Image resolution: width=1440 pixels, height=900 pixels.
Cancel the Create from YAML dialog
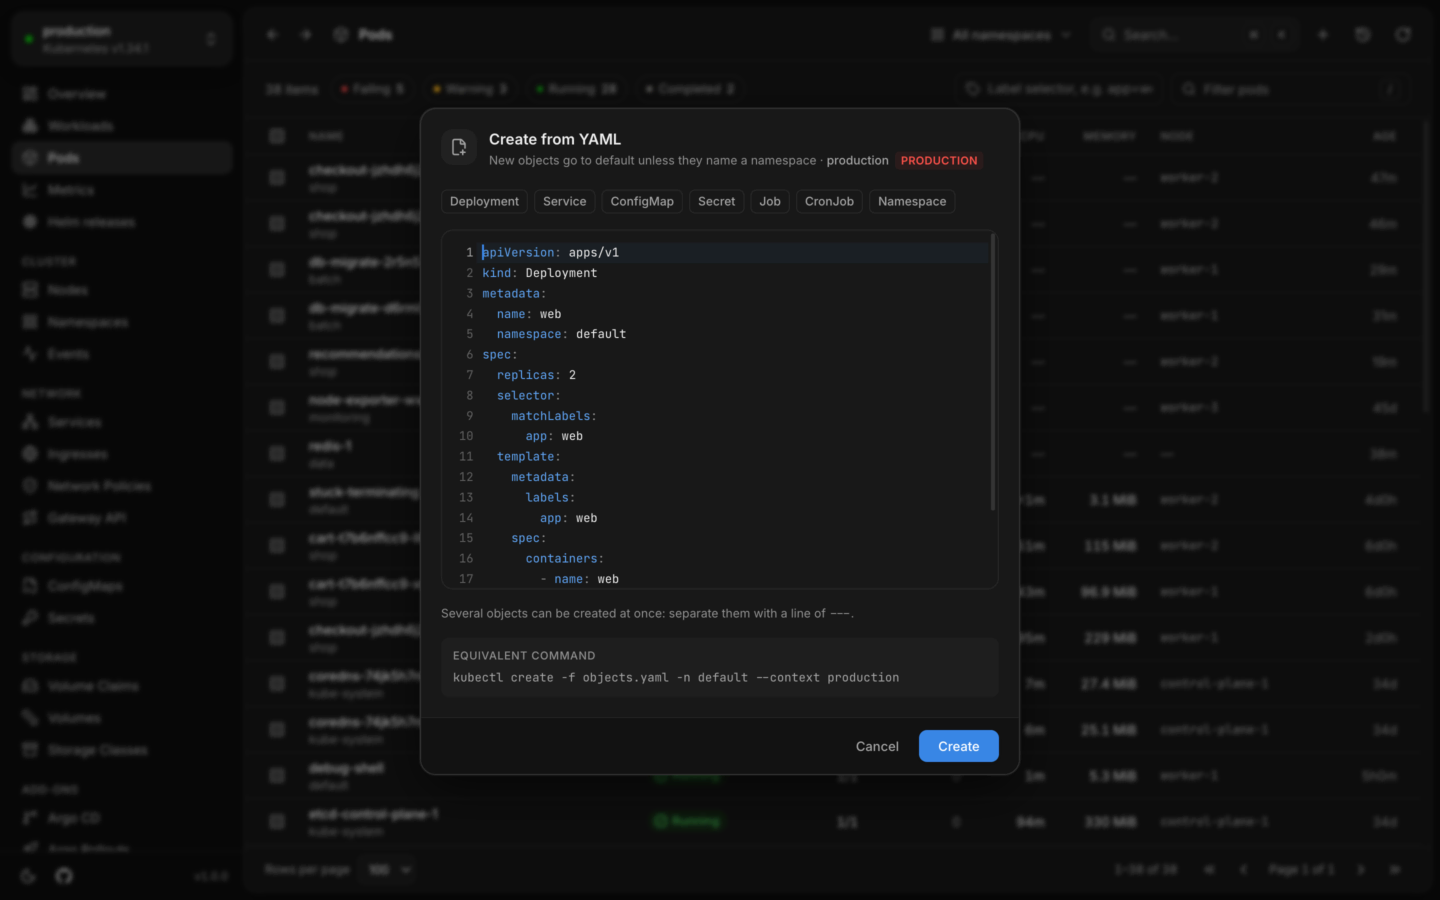coord(877,747)
